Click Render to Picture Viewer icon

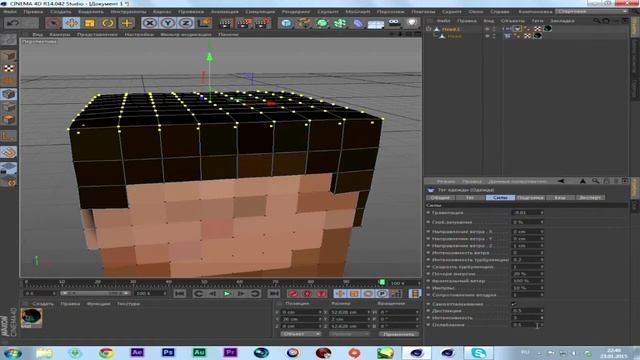tap(244, 23)
